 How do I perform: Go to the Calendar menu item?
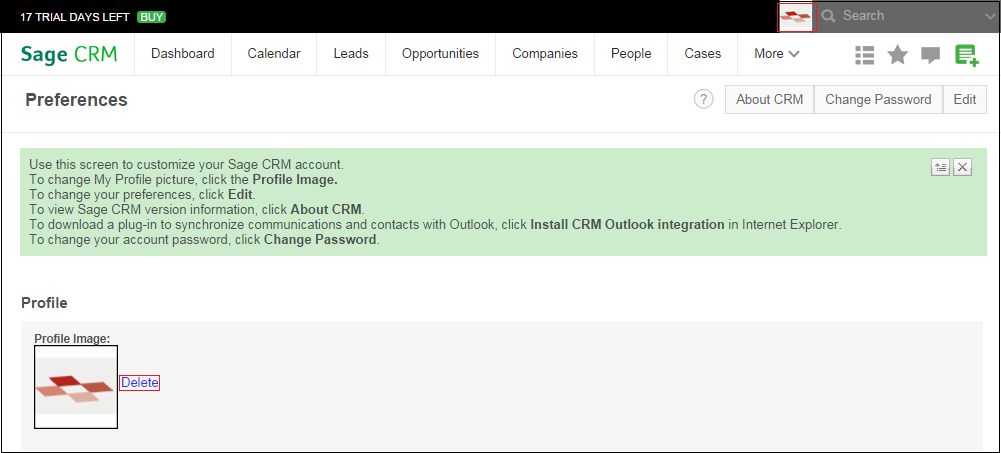(x=274, y=54)
